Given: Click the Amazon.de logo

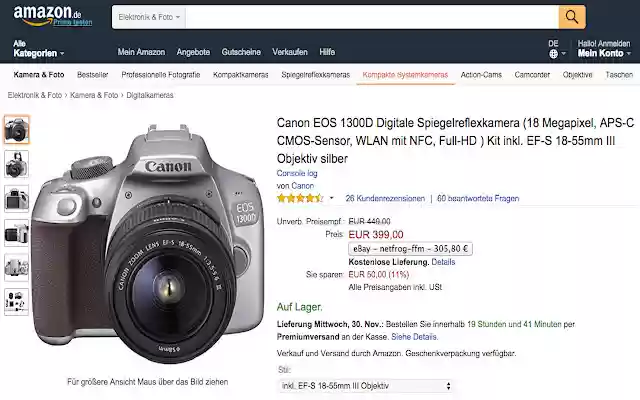Looking at the screenshot, I should [x=47, y=15].
